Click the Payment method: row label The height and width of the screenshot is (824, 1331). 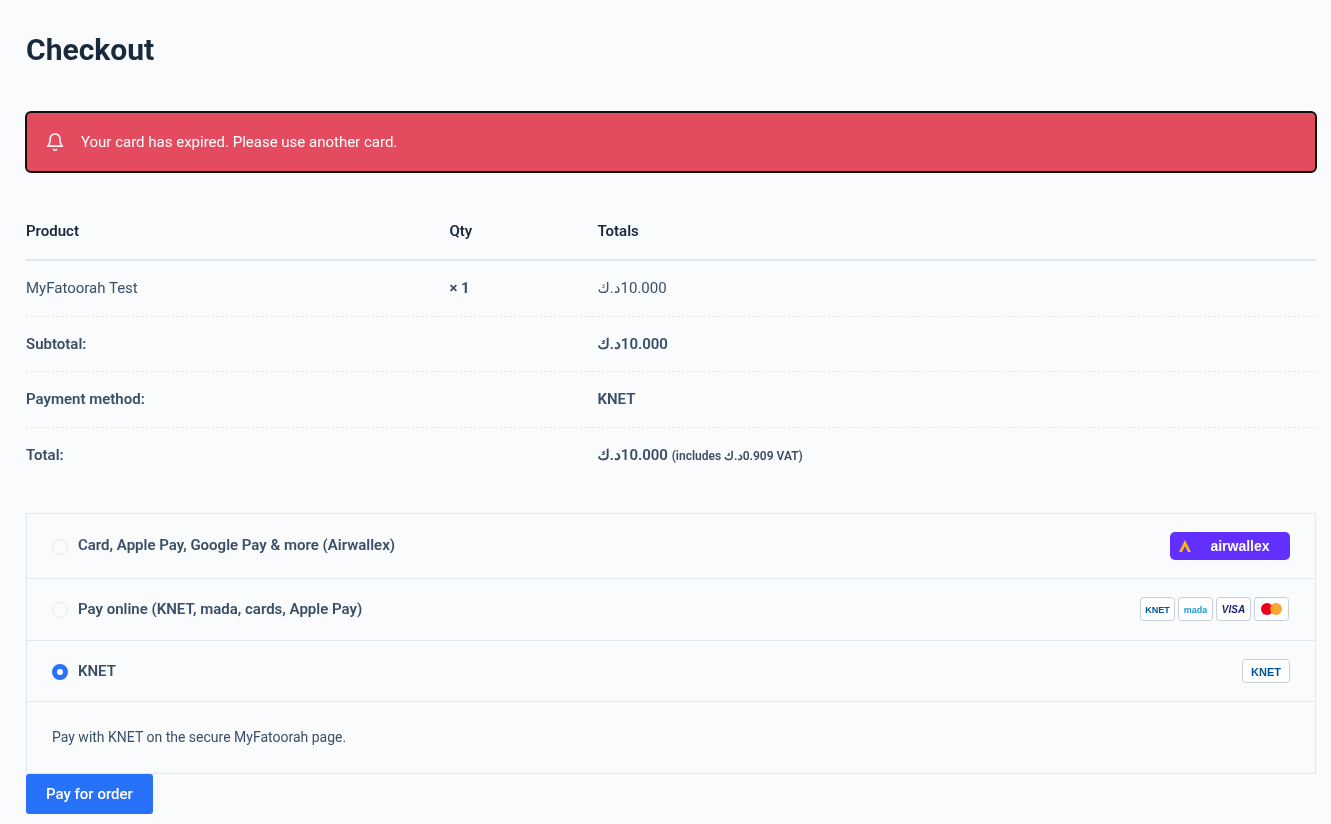click(85, 399)
